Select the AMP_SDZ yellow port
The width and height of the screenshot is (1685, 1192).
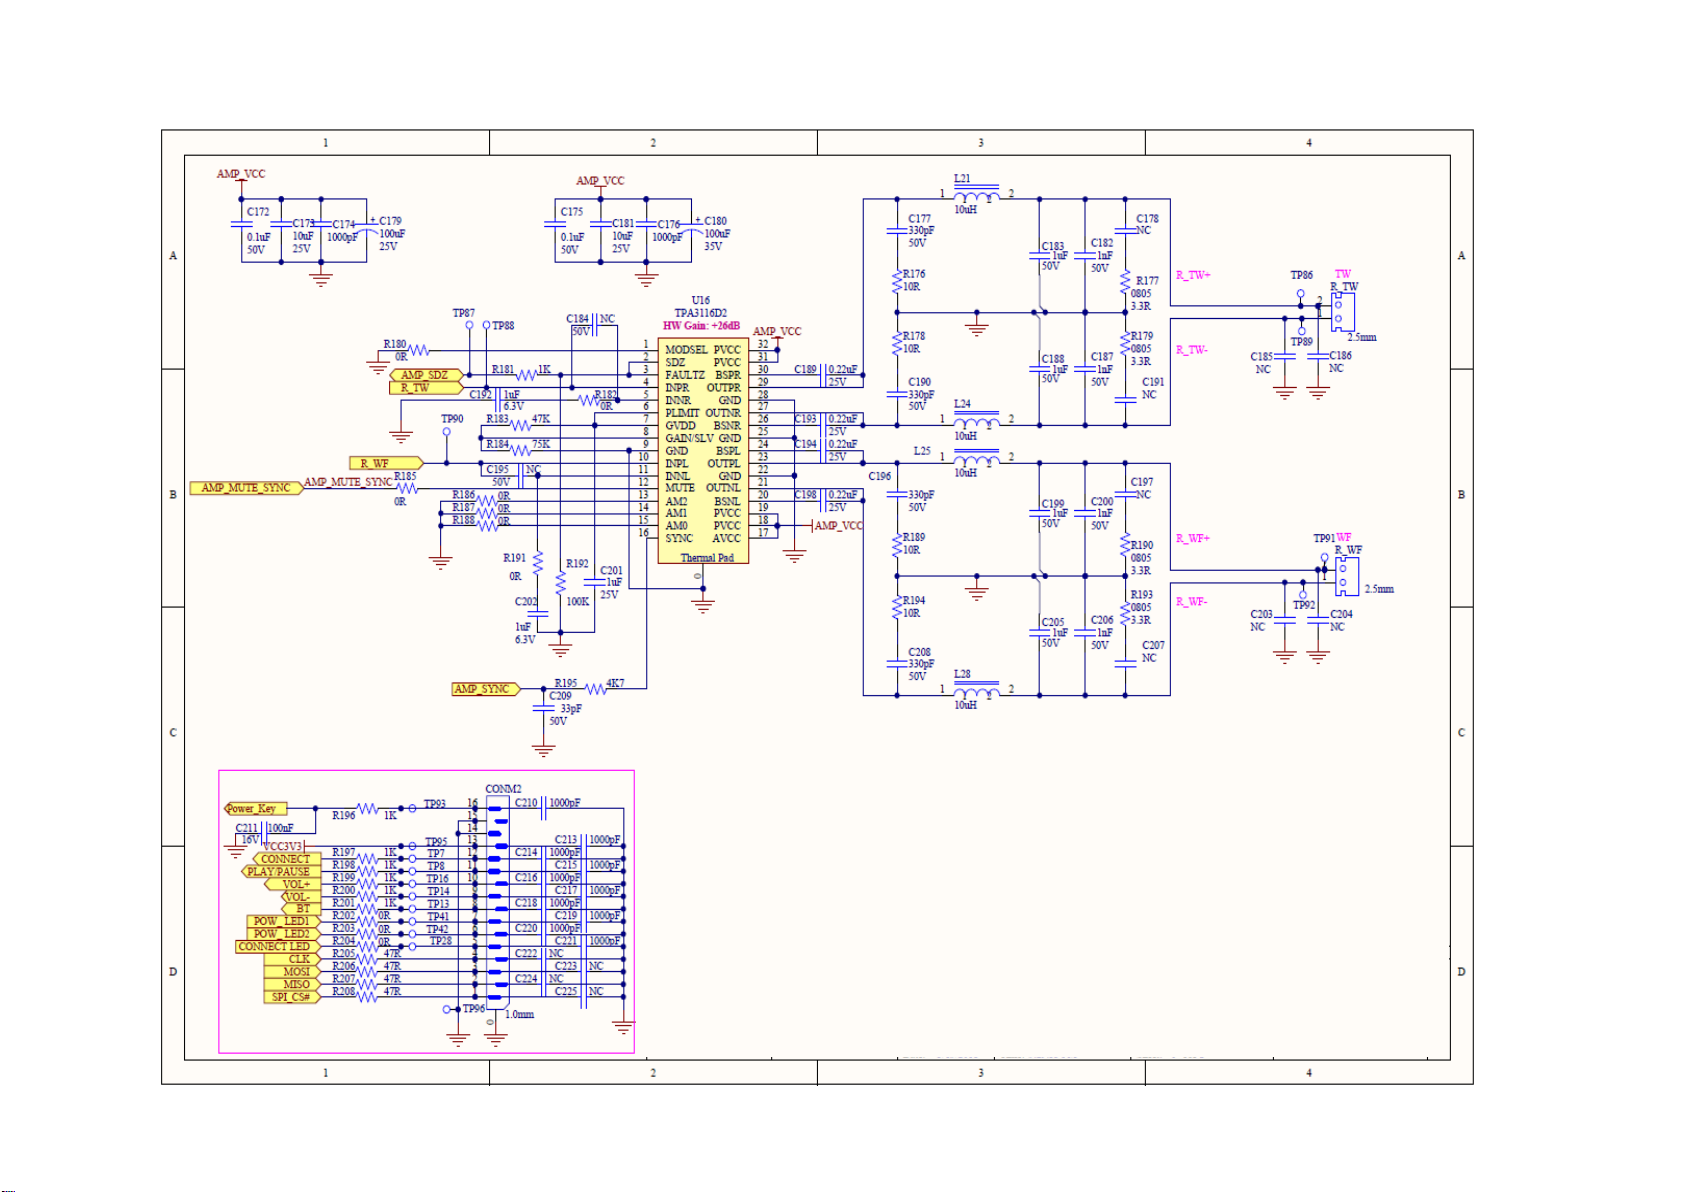426,375
